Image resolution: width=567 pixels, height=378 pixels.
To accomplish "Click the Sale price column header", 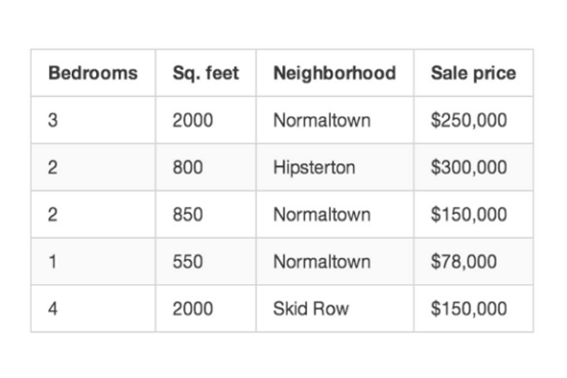I will click(473, 73).
